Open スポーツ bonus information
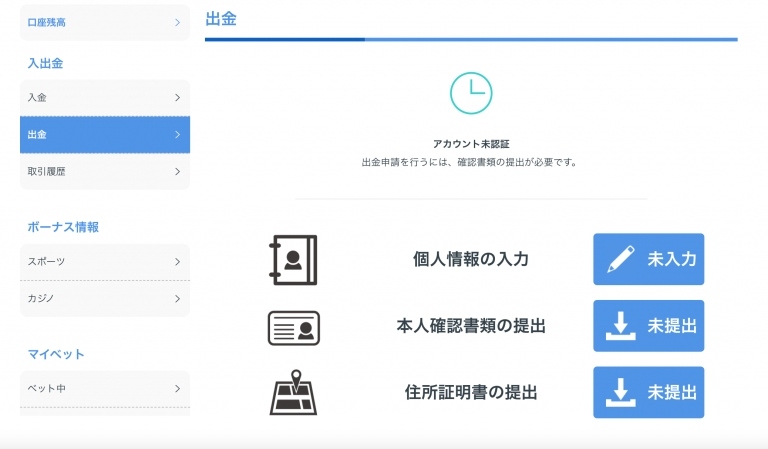Screen dimensions: 768x449 (x=105, y=262)
